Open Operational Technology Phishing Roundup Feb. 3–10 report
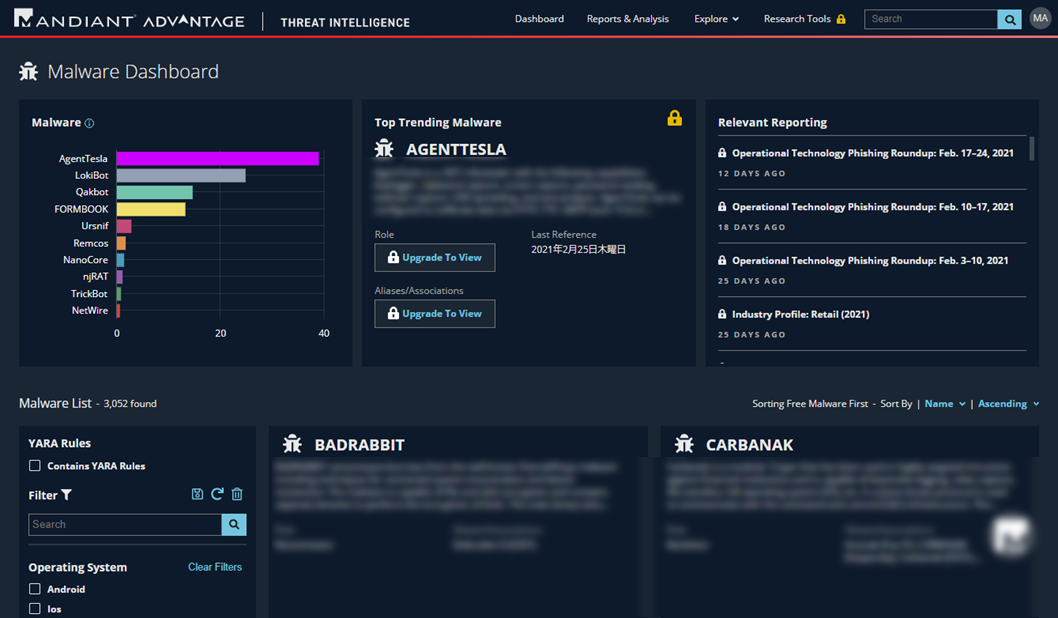Viewport: 1058px width, 618px height. [x=870, y=260]
